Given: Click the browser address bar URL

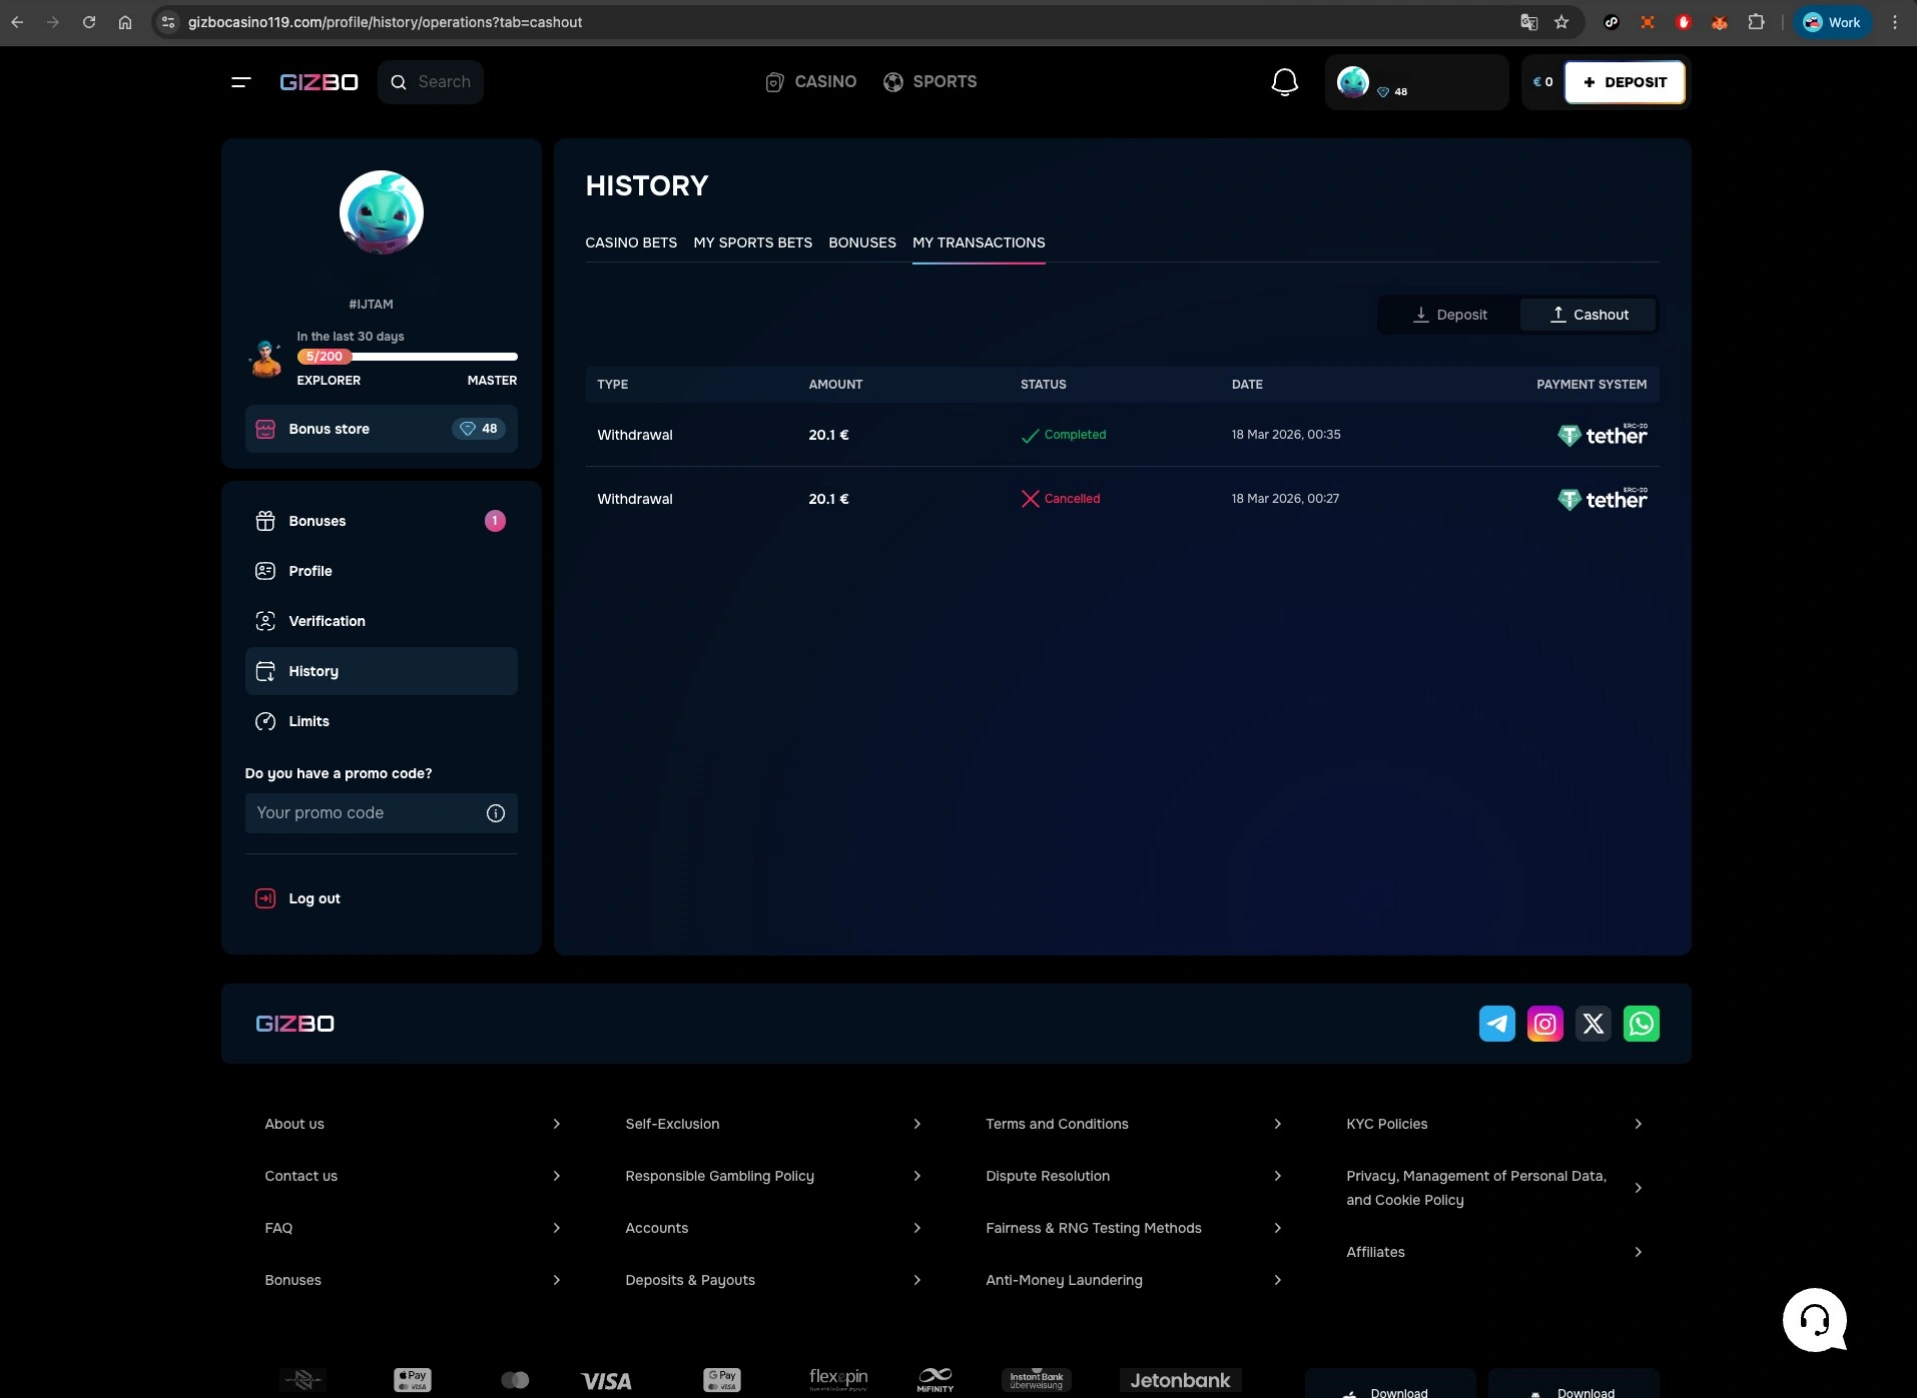Looking at the screenshot, I should 384,22.
